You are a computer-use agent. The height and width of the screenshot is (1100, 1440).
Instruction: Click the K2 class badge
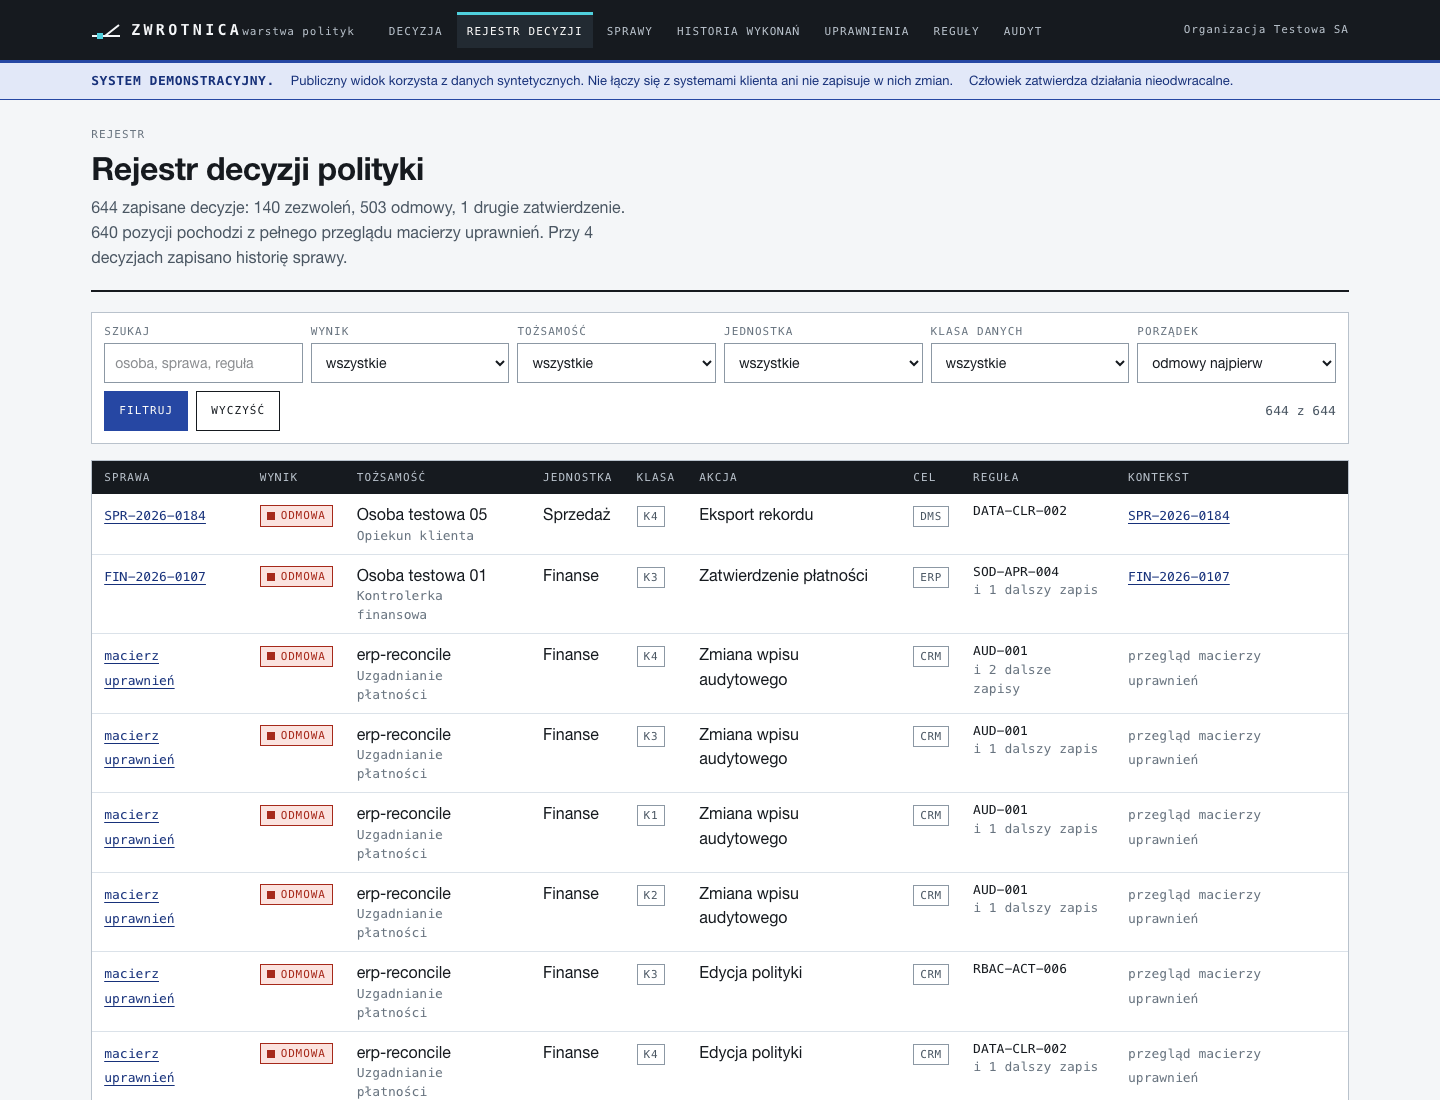tap(651, 895)
